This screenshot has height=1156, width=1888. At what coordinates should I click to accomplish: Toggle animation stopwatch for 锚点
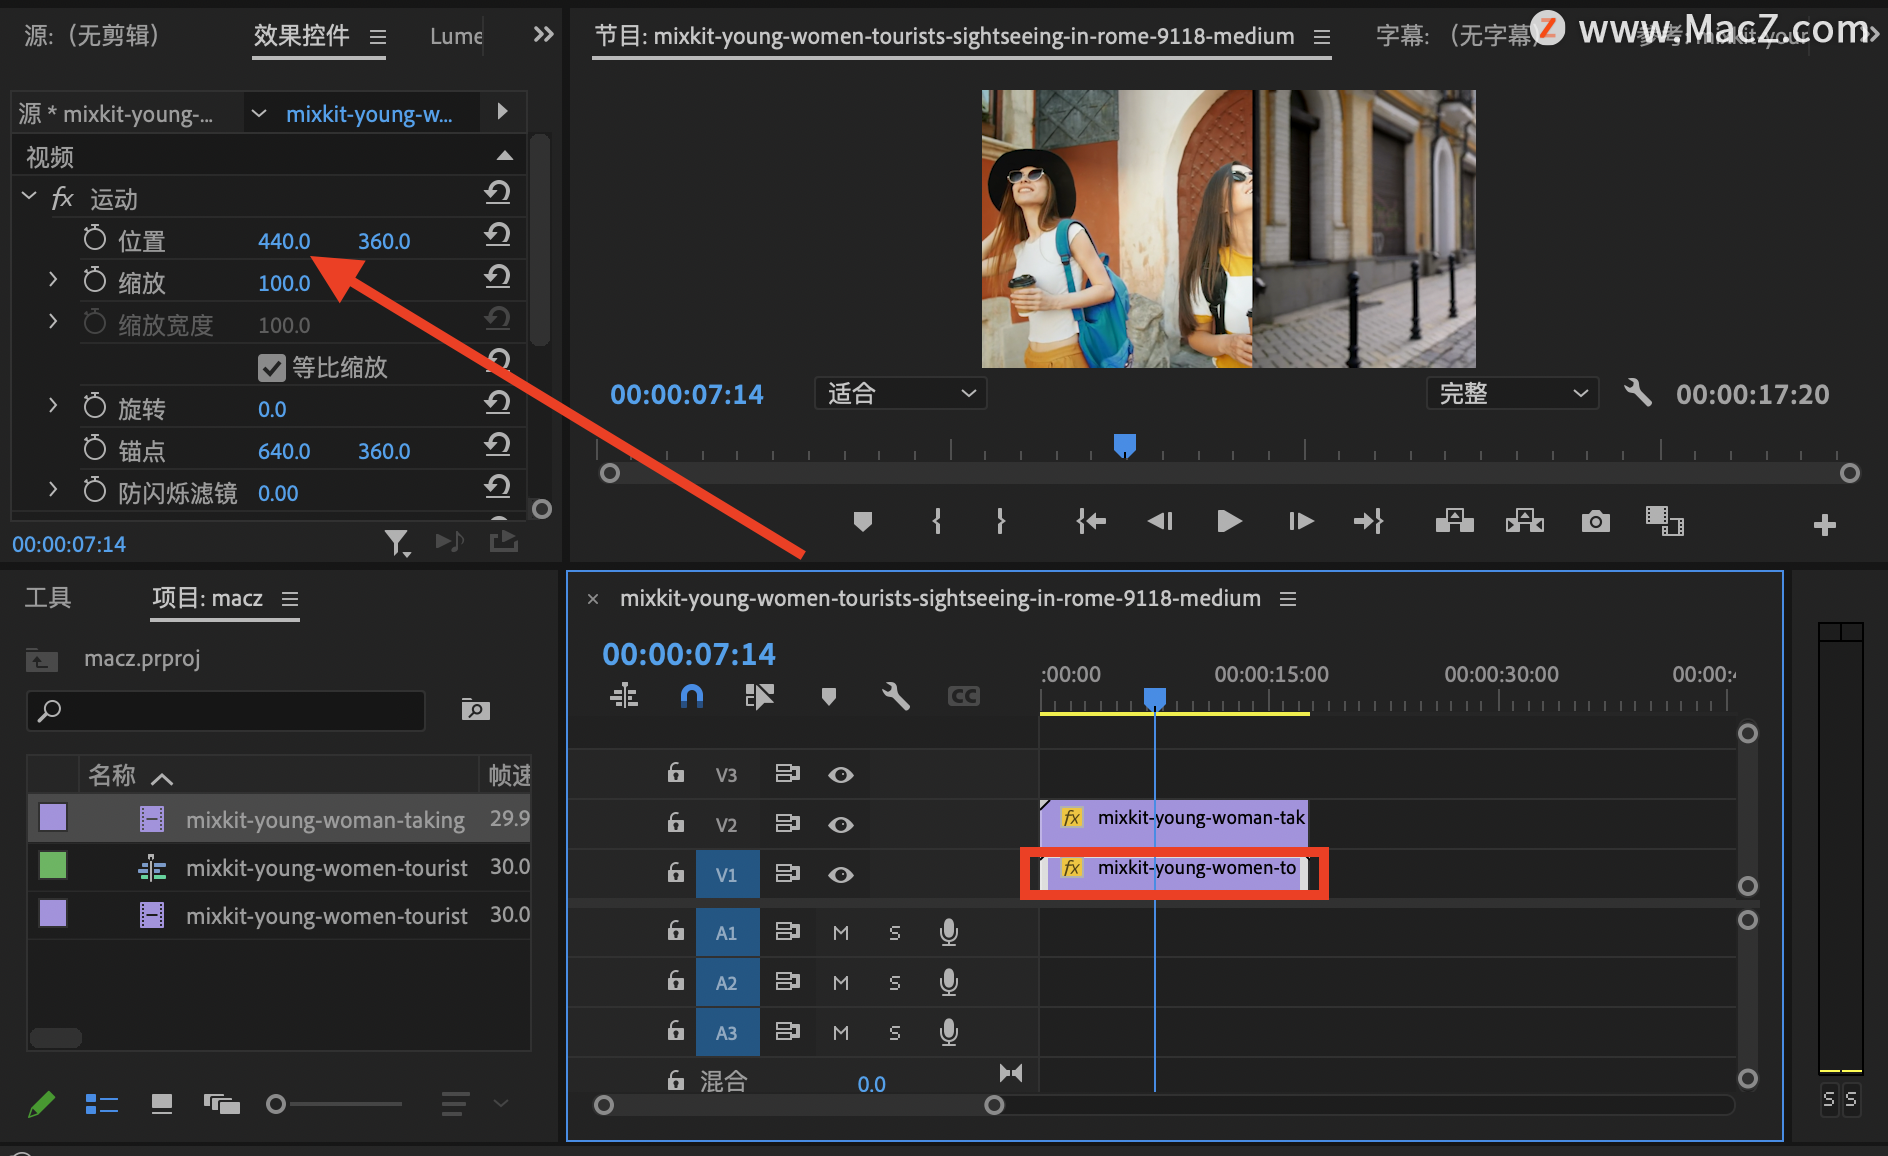95,448
